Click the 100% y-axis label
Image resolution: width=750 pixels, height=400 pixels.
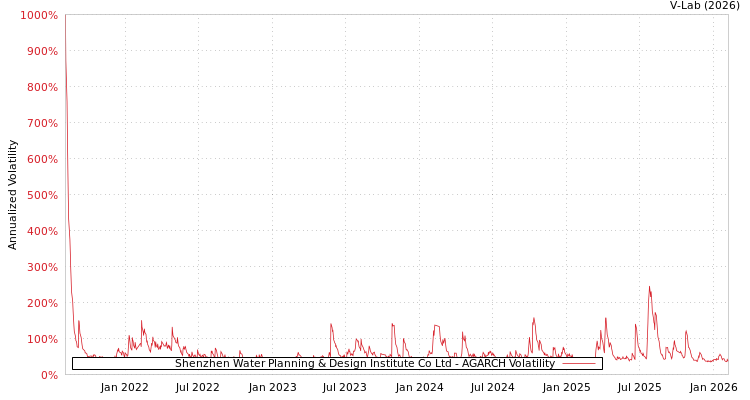[42, 339]
